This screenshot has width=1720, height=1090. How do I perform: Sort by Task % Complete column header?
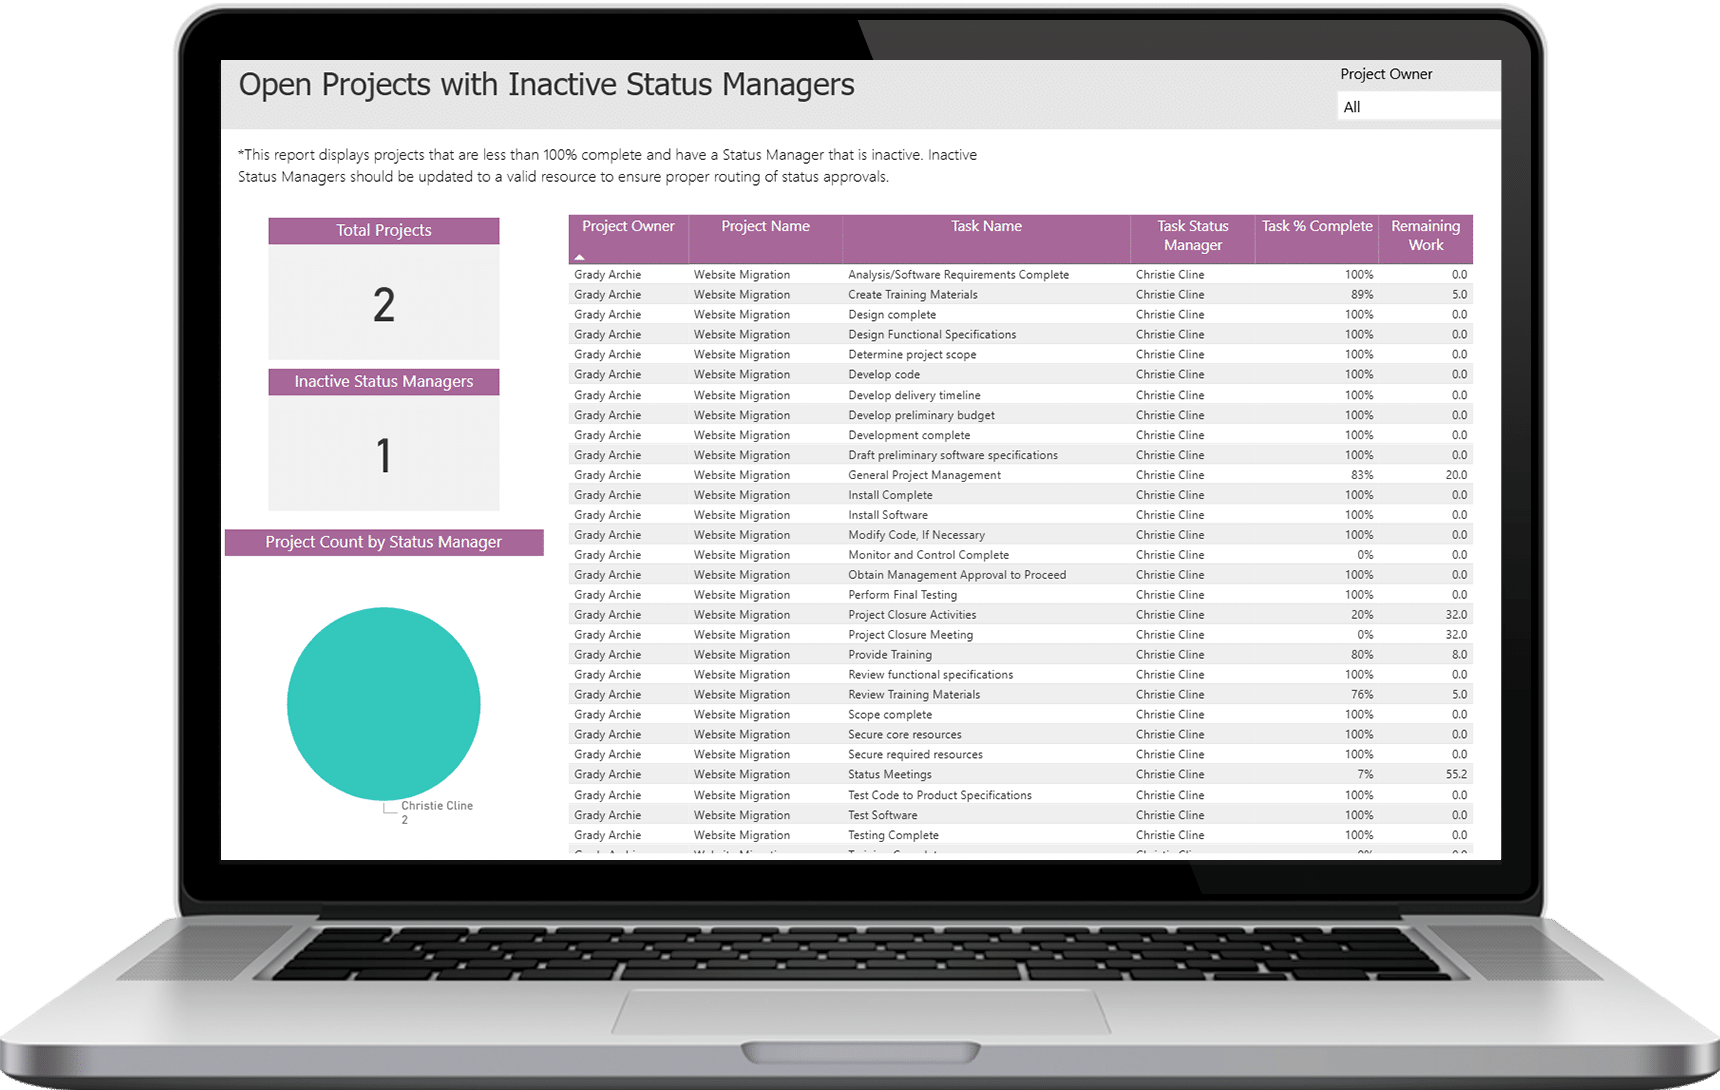tap(1316, 227)
